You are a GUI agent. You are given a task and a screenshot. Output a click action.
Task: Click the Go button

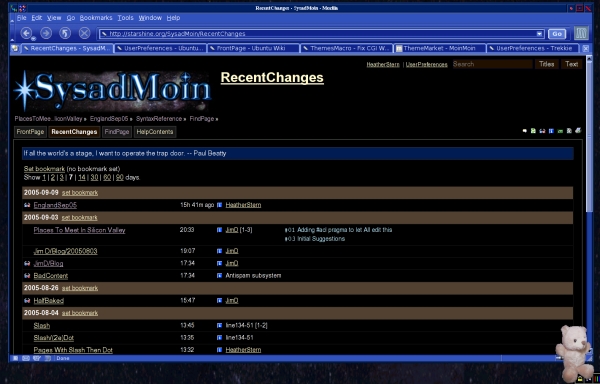click(557, 34)
